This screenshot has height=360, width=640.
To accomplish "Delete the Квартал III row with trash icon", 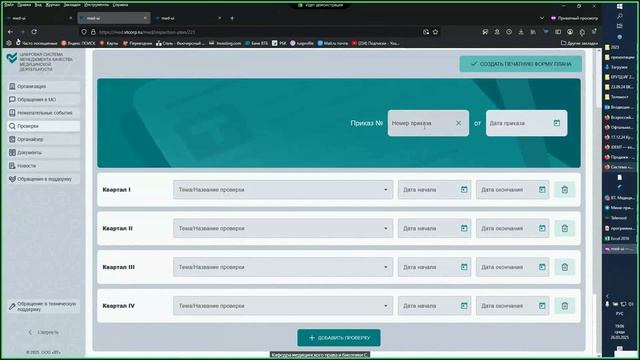I will tap(565, 267).
